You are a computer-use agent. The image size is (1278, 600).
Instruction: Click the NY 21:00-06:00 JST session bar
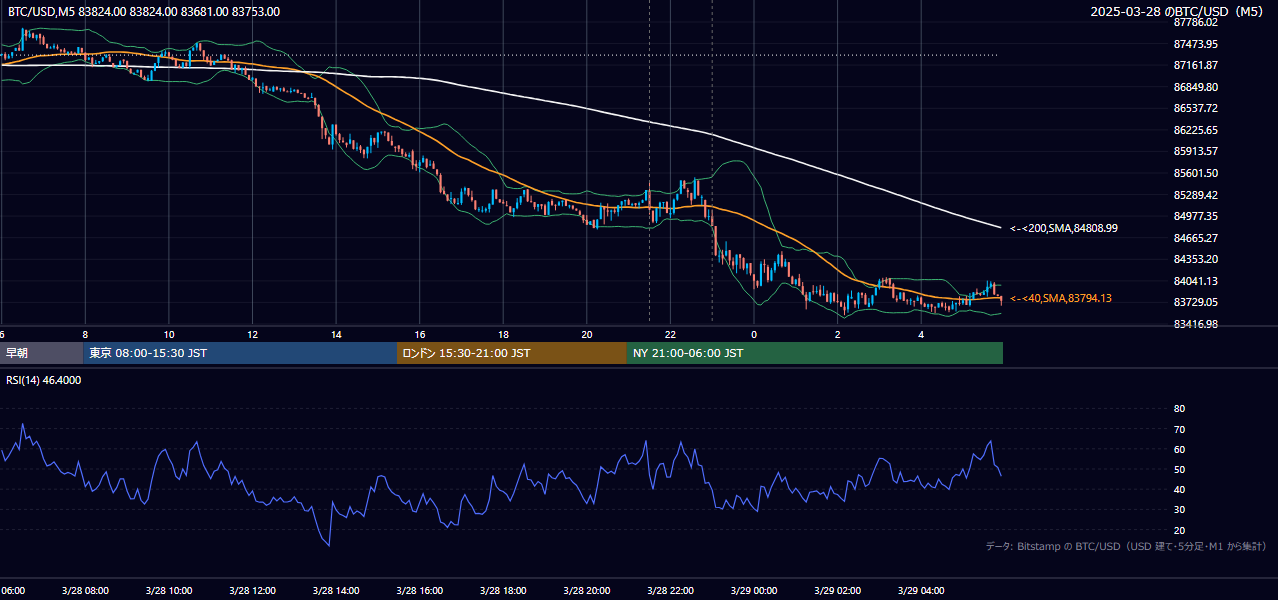pos(815,353)
